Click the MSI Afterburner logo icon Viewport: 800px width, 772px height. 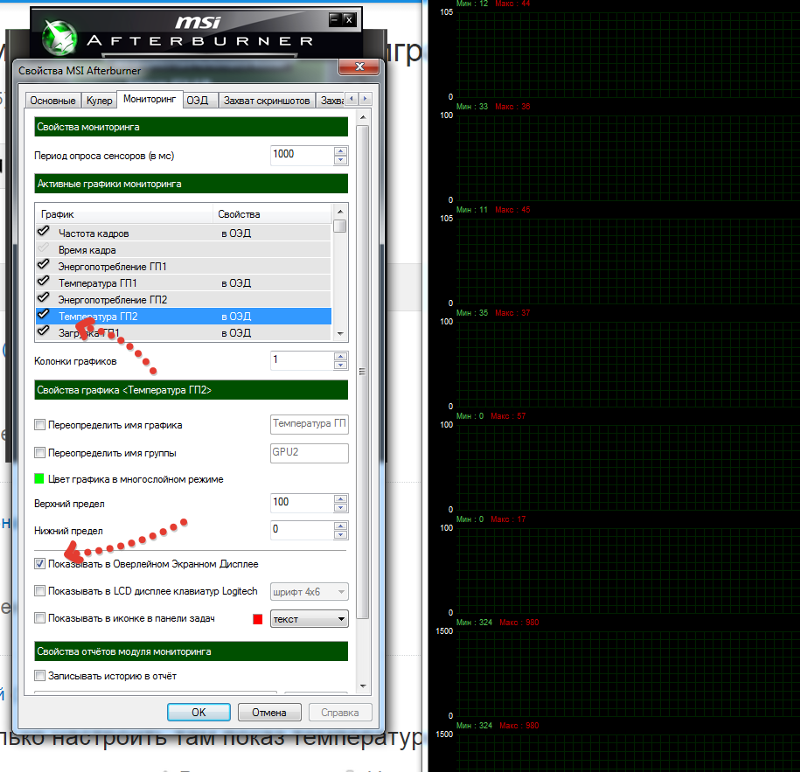[x=59, y=37]
